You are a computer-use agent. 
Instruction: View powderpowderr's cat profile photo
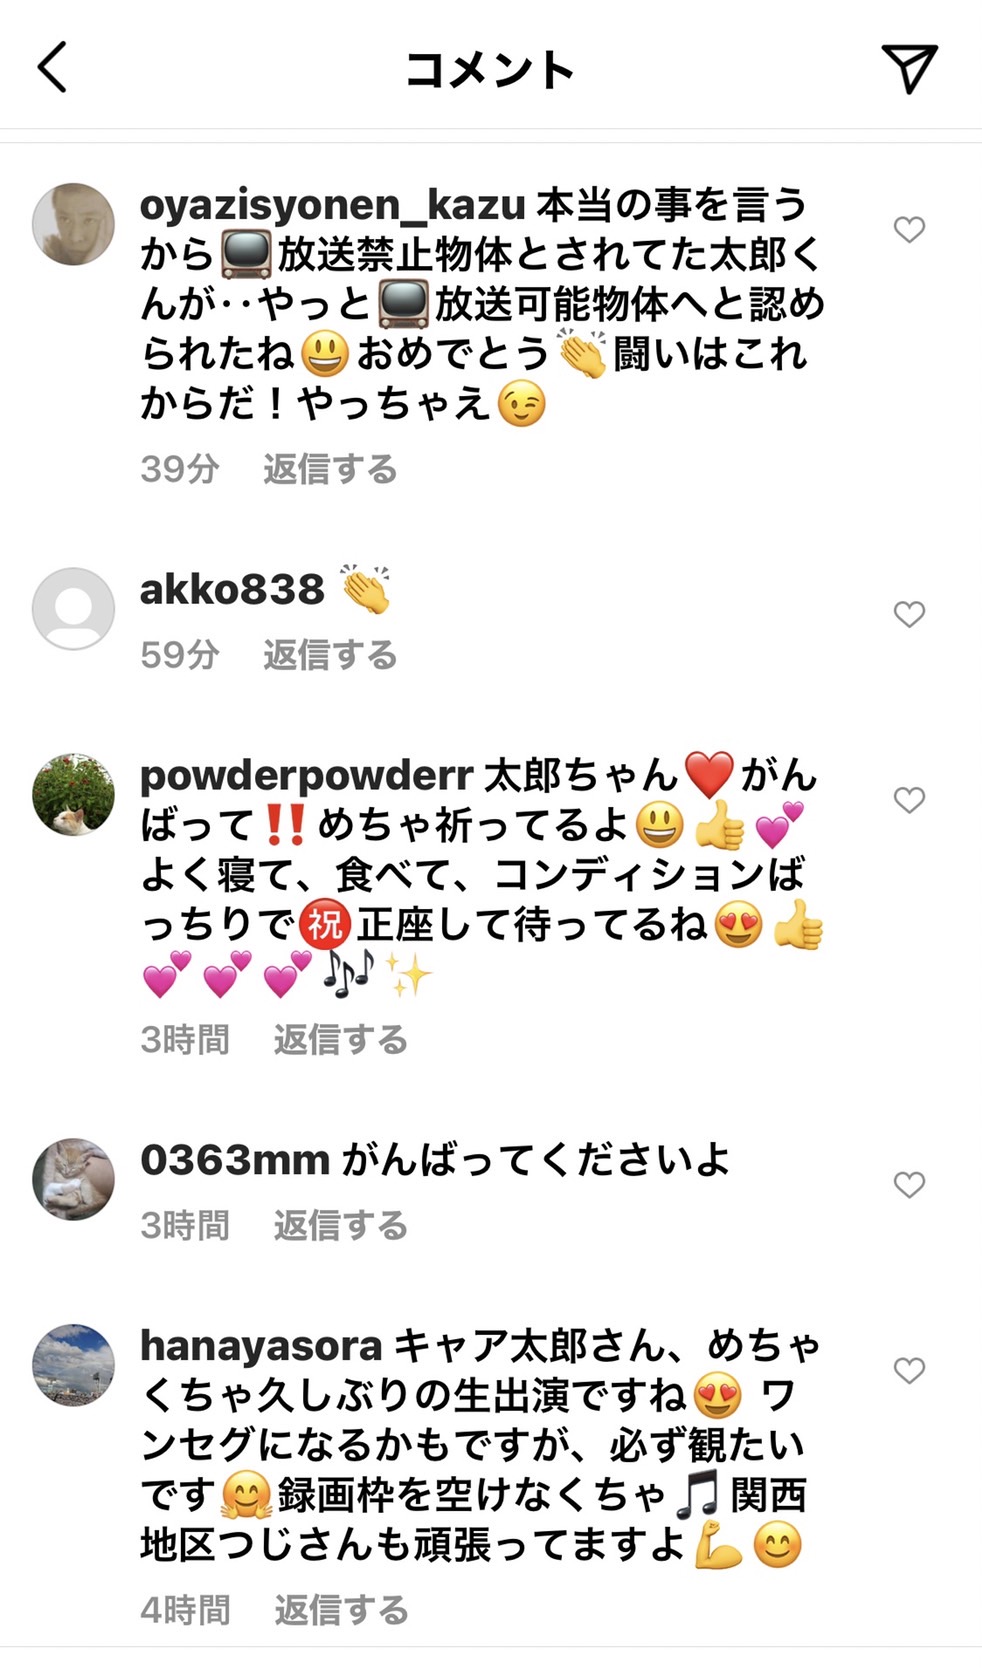[73, 795]
